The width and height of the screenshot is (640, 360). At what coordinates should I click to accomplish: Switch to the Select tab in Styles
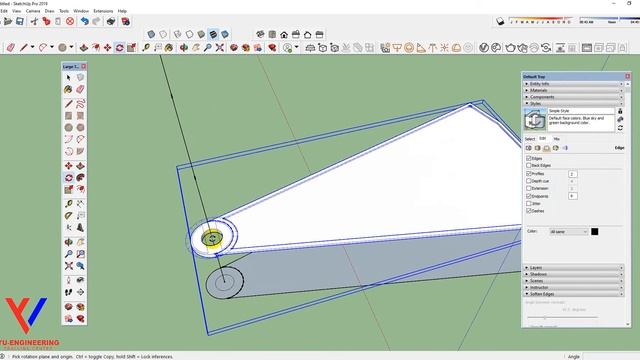[530, 139]
